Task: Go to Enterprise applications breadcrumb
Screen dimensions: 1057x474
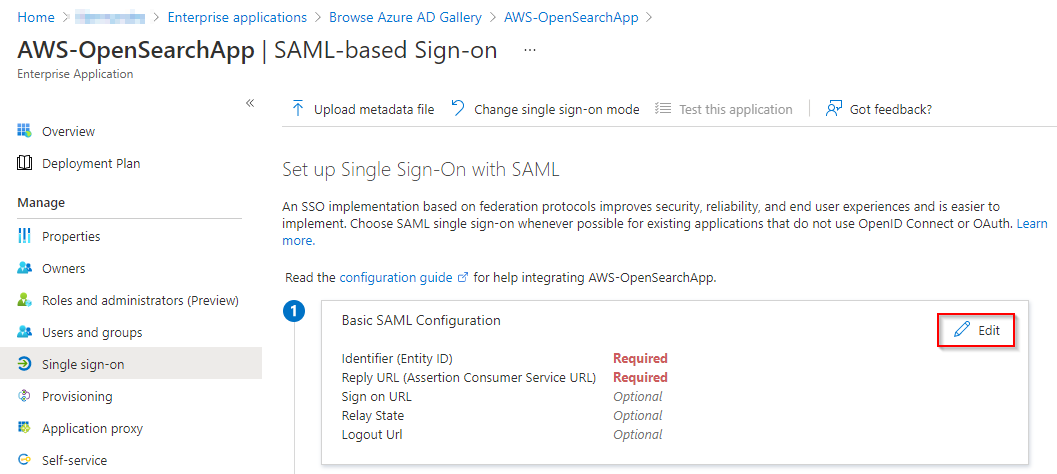Action: [237, 17]
